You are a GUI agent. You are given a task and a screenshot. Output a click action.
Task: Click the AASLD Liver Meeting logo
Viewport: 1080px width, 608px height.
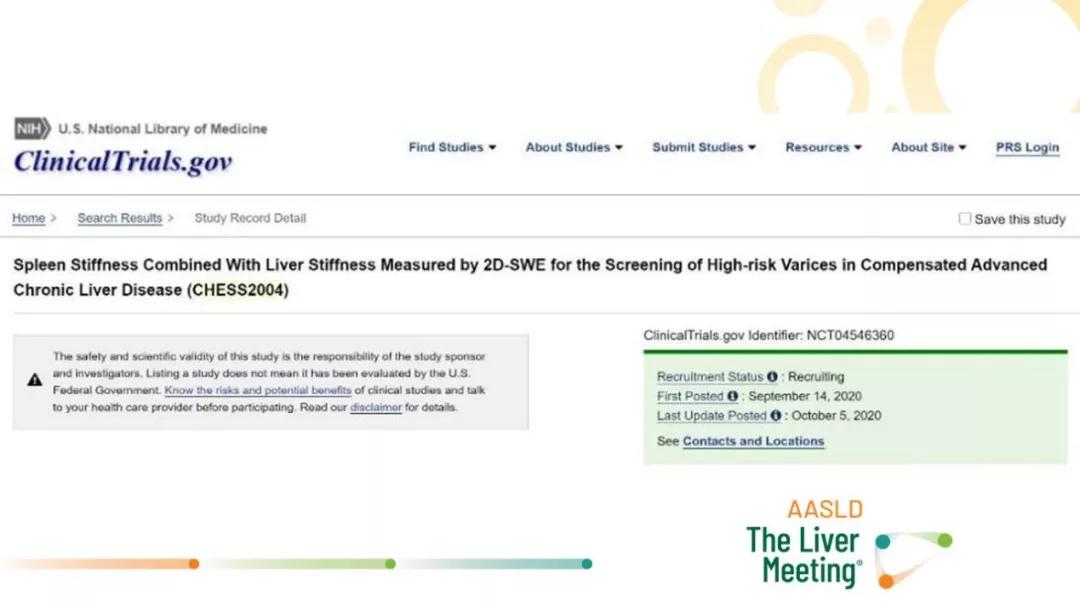(x=848, y=545)
